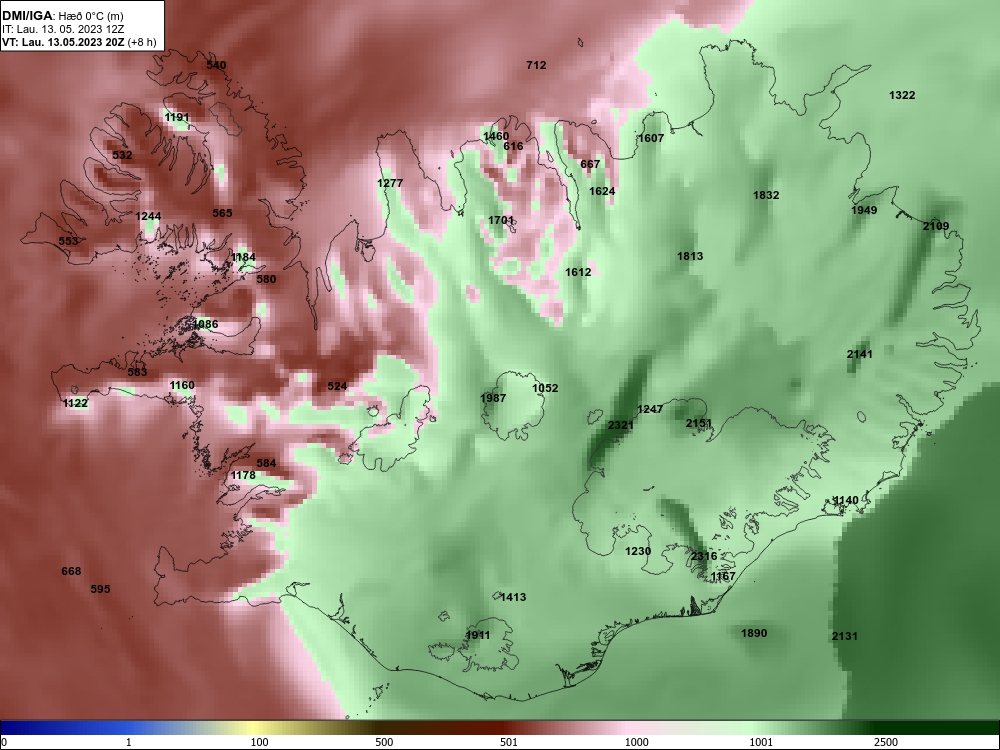Image resolution: width=1000 pixels, height=750 pixels.
Task: Click the 1813 value on the map
Action: click(x=690, y=256)
